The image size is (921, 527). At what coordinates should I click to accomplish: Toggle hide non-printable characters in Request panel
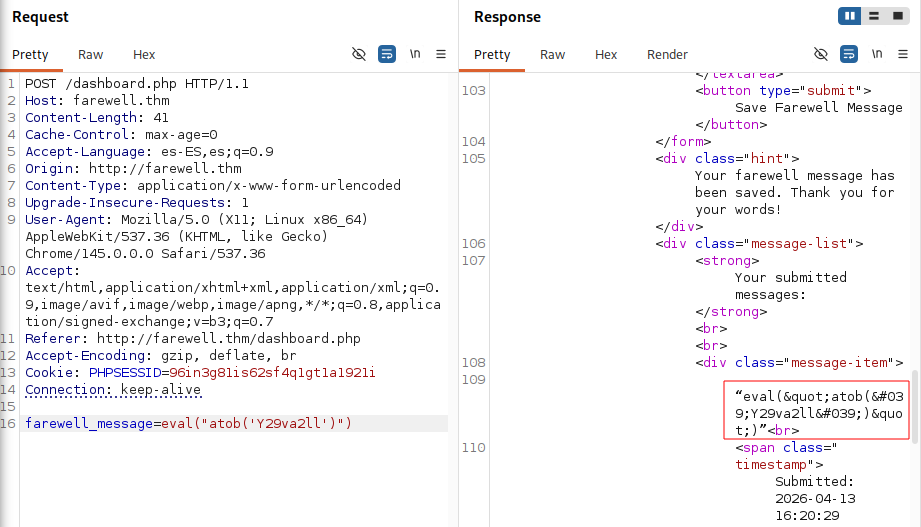coord(358,54)
